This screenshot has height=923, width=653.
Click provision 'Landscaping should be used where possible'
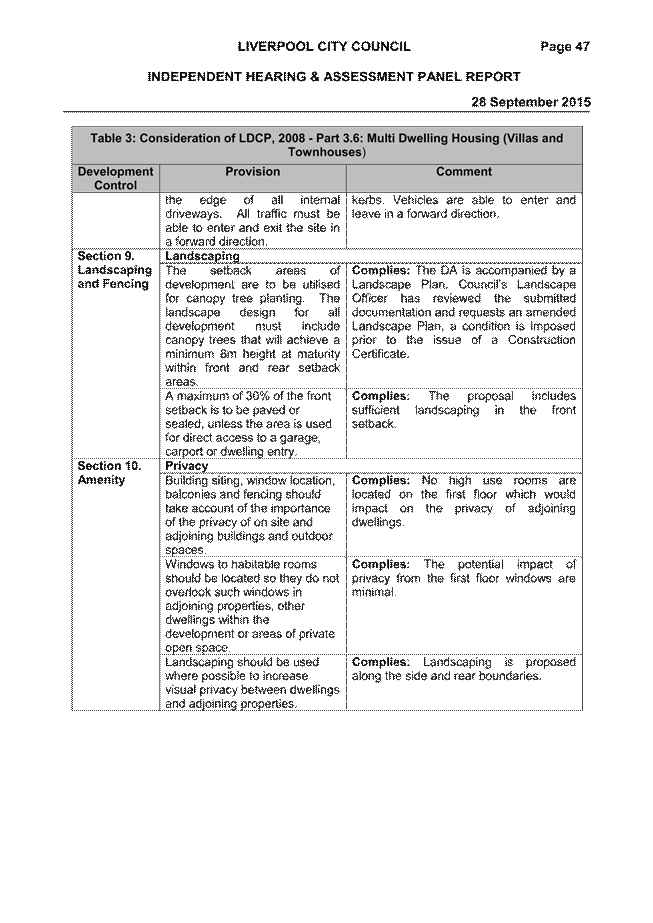(x=253, y=683)
